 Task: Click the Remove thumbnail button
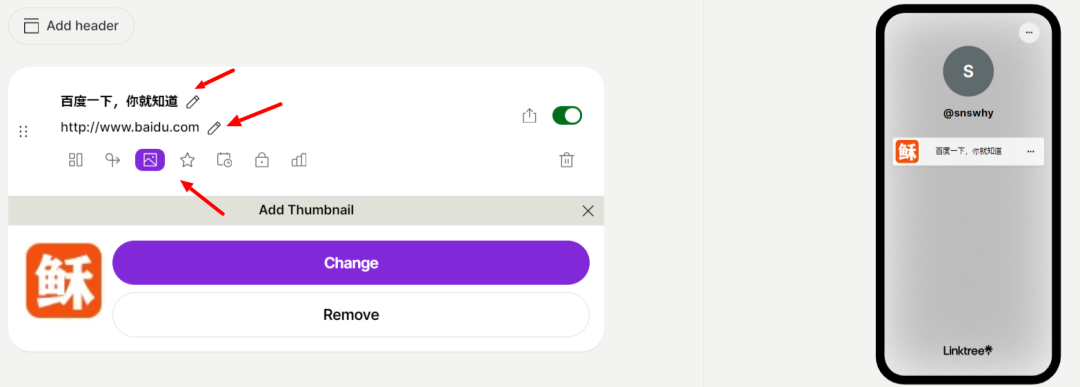pyautogui.click(x=351, y=315)
